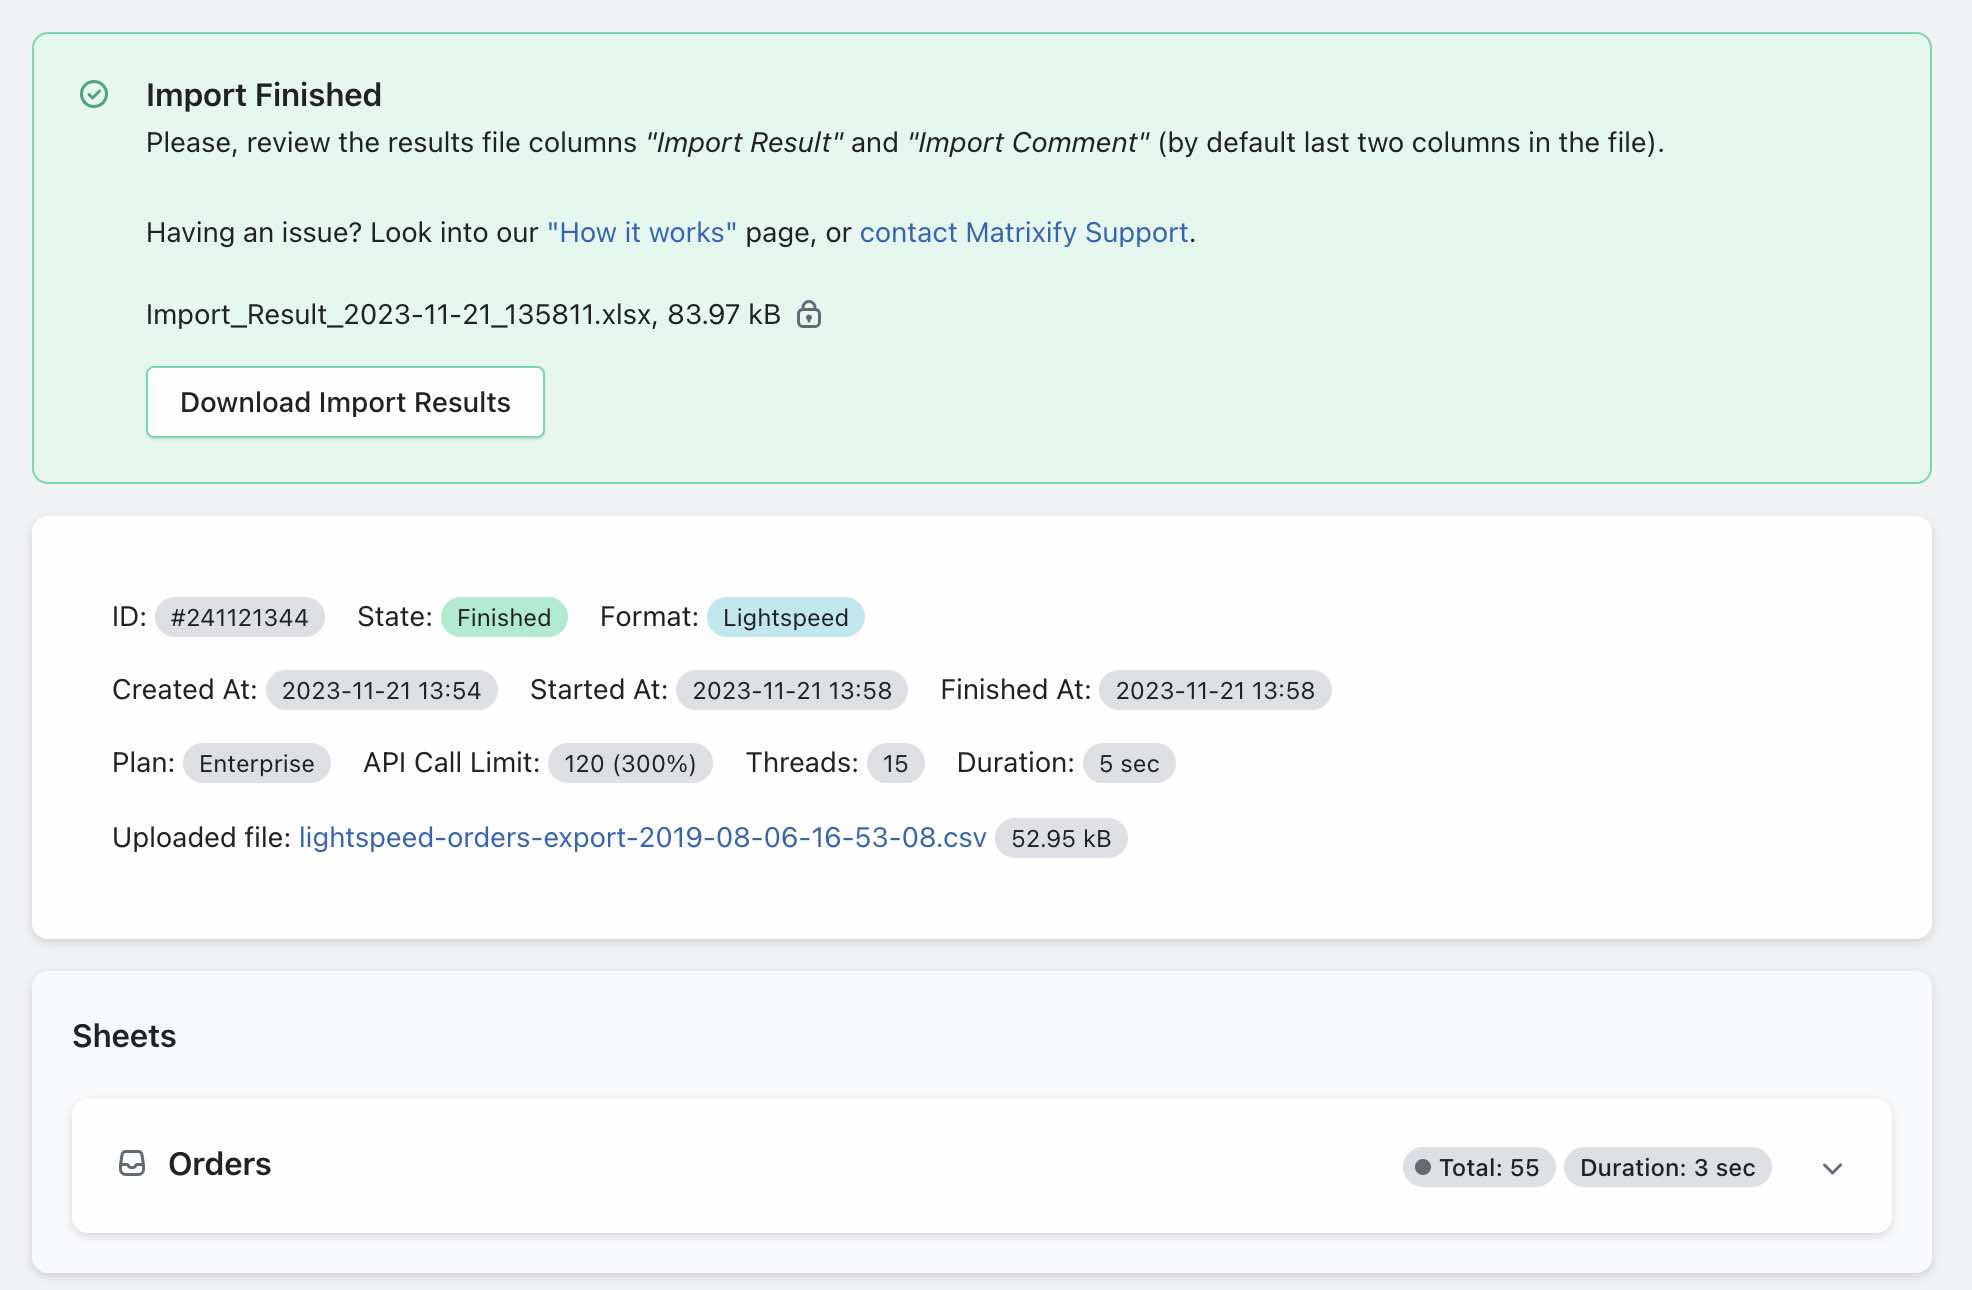
Task: Click the green success checkmark icon
Action: 94,95
